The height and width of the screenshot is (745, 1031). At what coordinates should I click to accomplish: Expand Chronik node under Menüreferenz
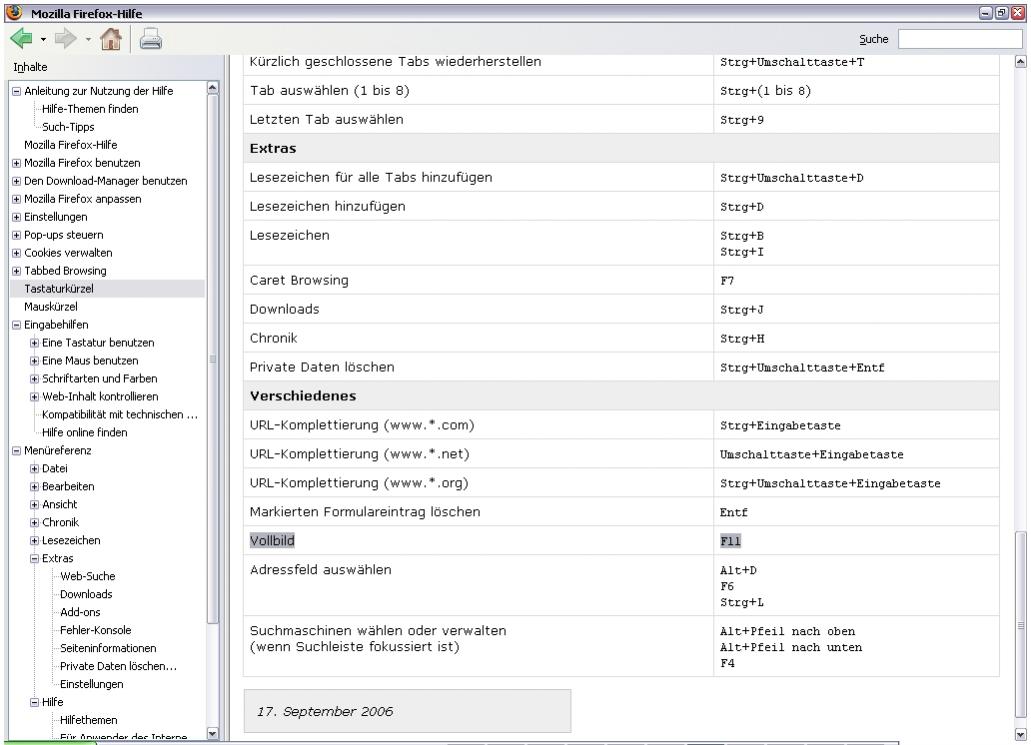pos(34,523)
